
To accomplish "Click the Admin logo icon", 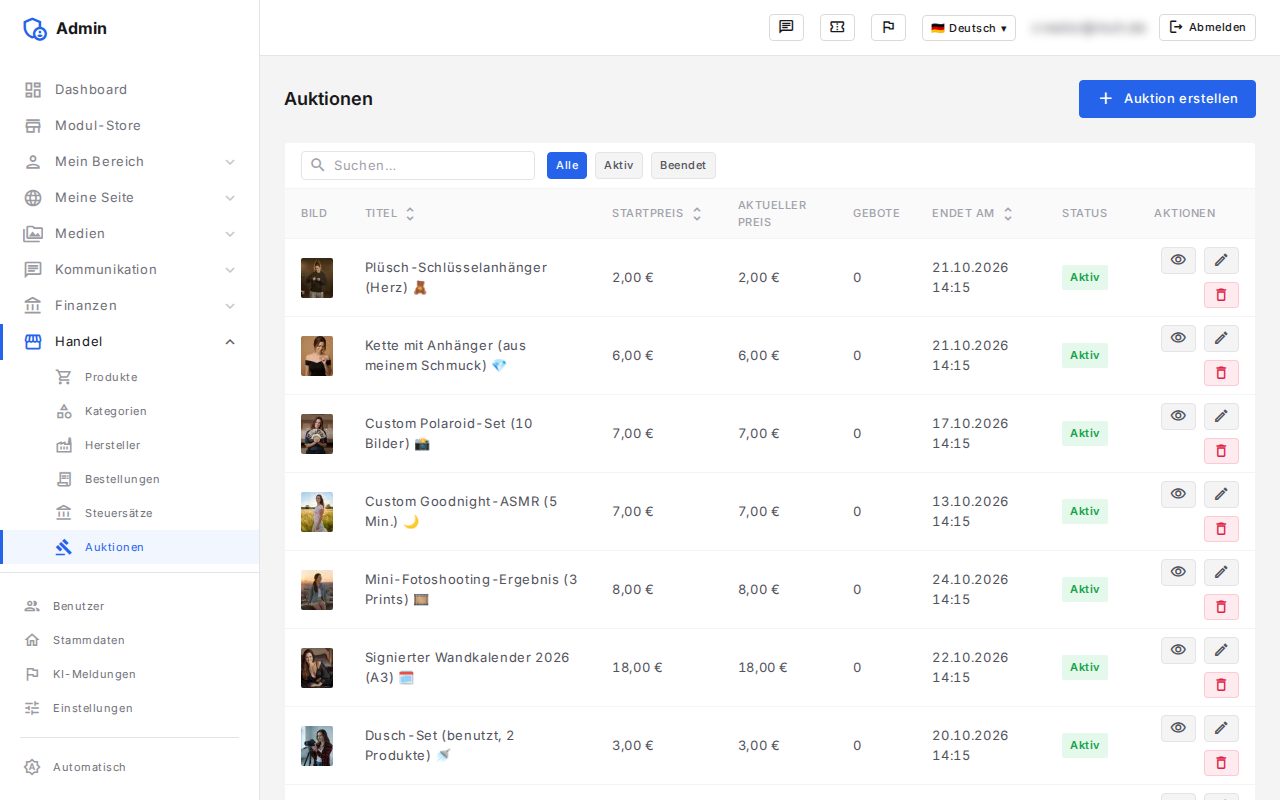I will (x=35, y=28).
